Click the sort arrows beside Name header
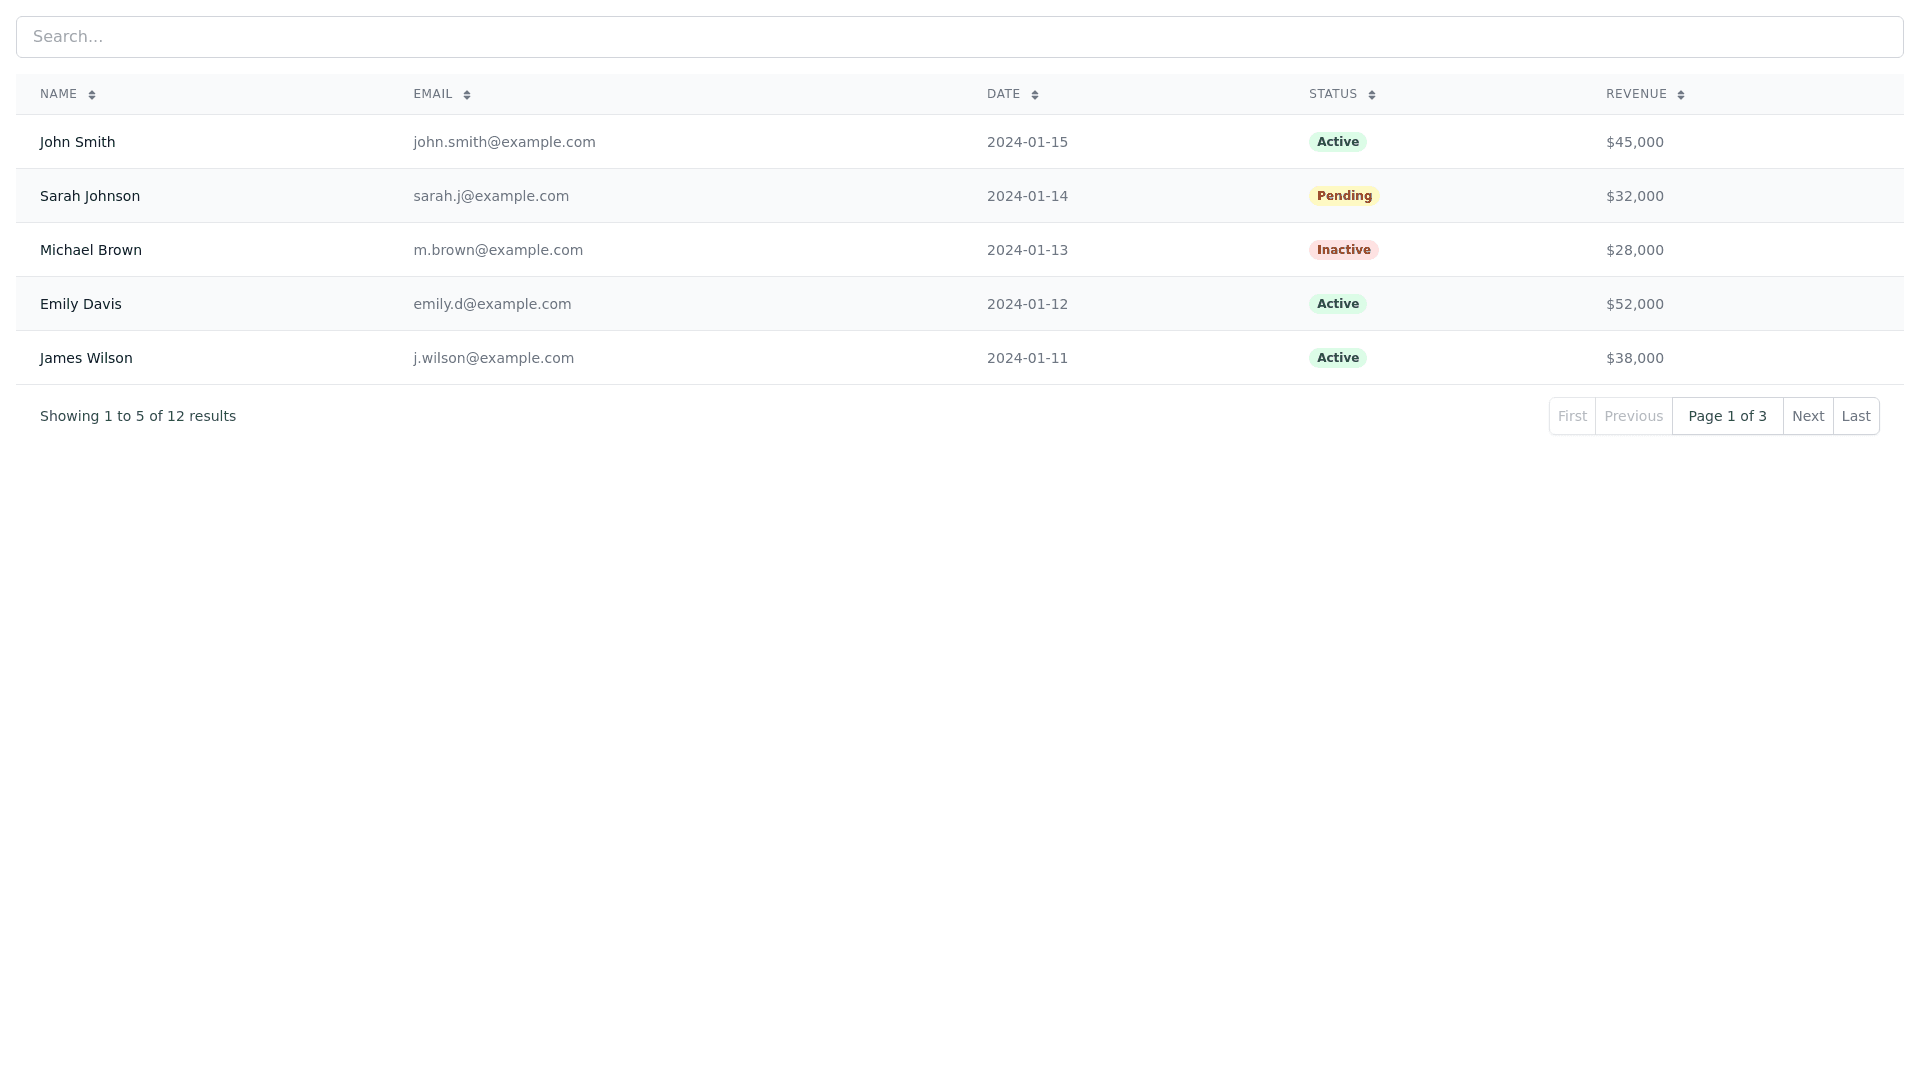Viewport: 1920px width, 1080px height. tap(92, 95)
